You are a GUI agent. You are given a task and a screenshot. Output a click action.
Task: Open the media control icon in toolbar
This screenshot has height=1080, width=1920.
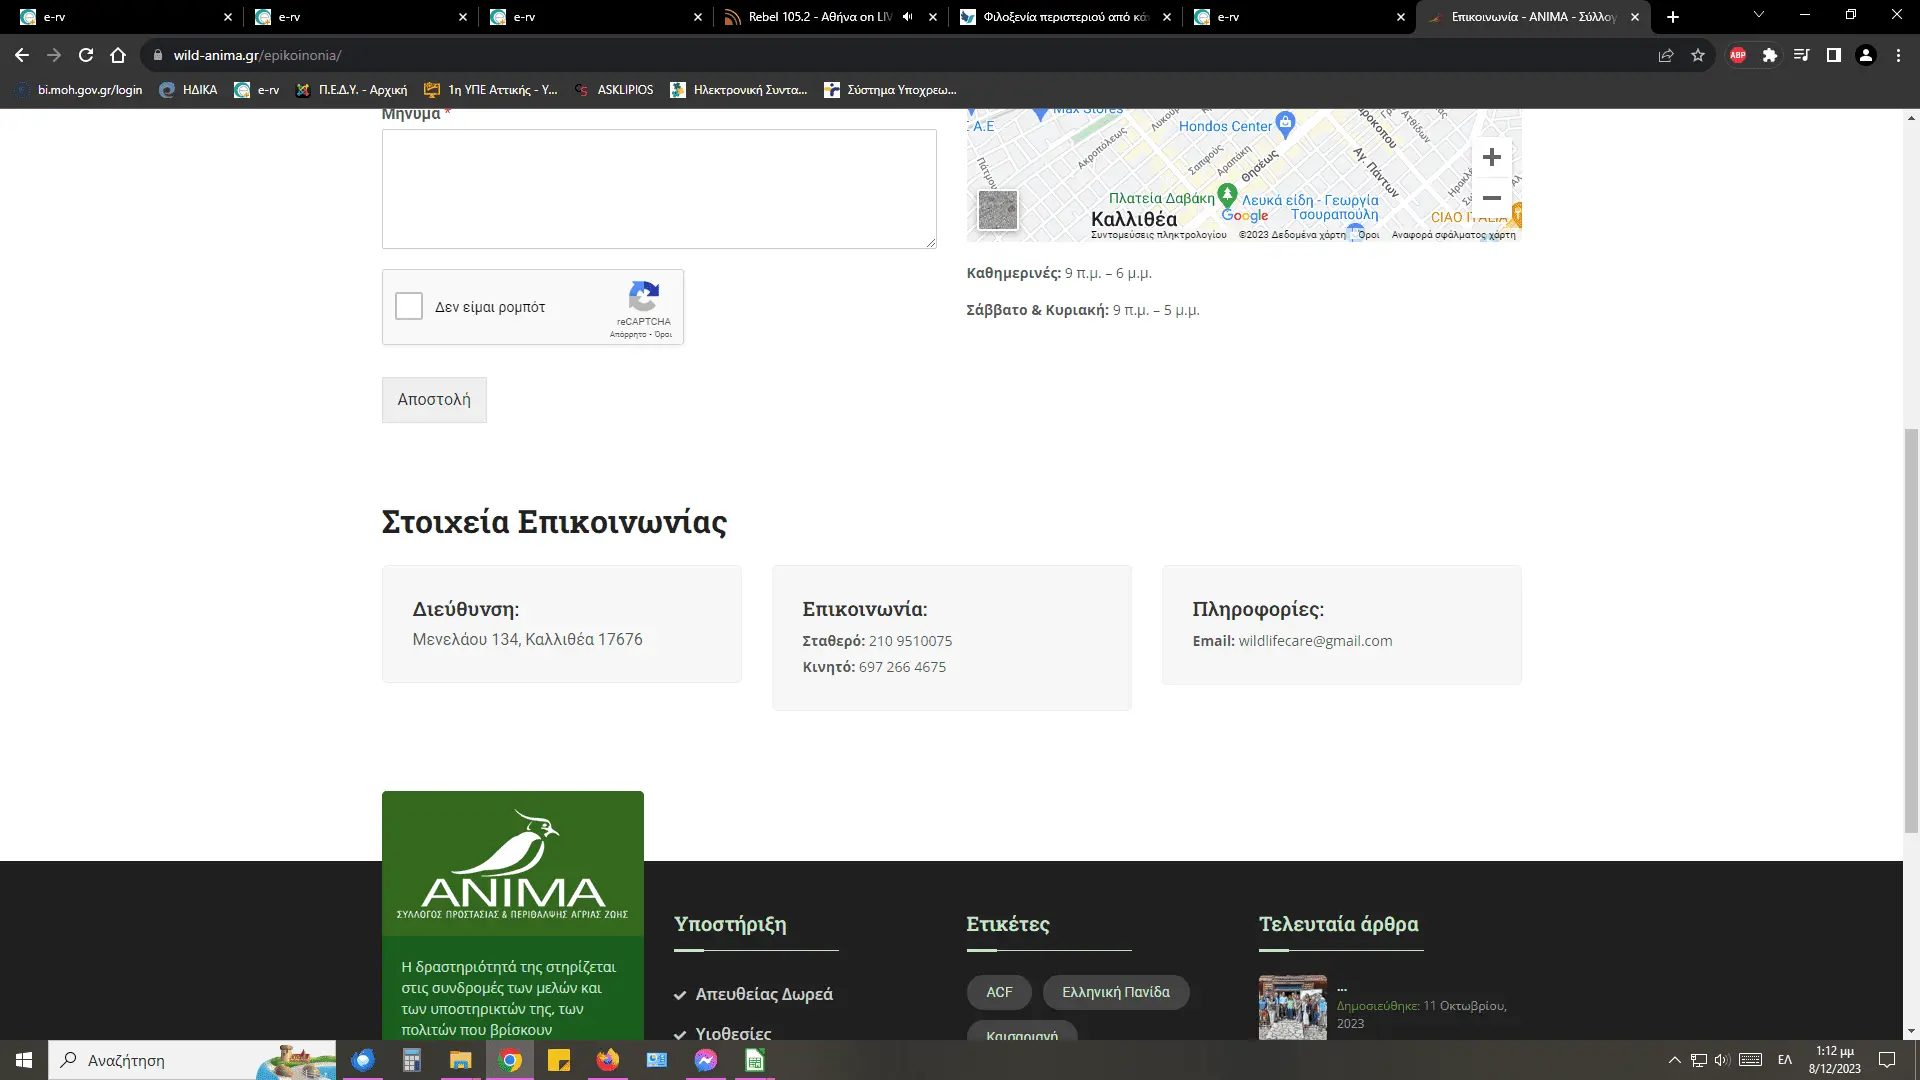click(1802, 55)
